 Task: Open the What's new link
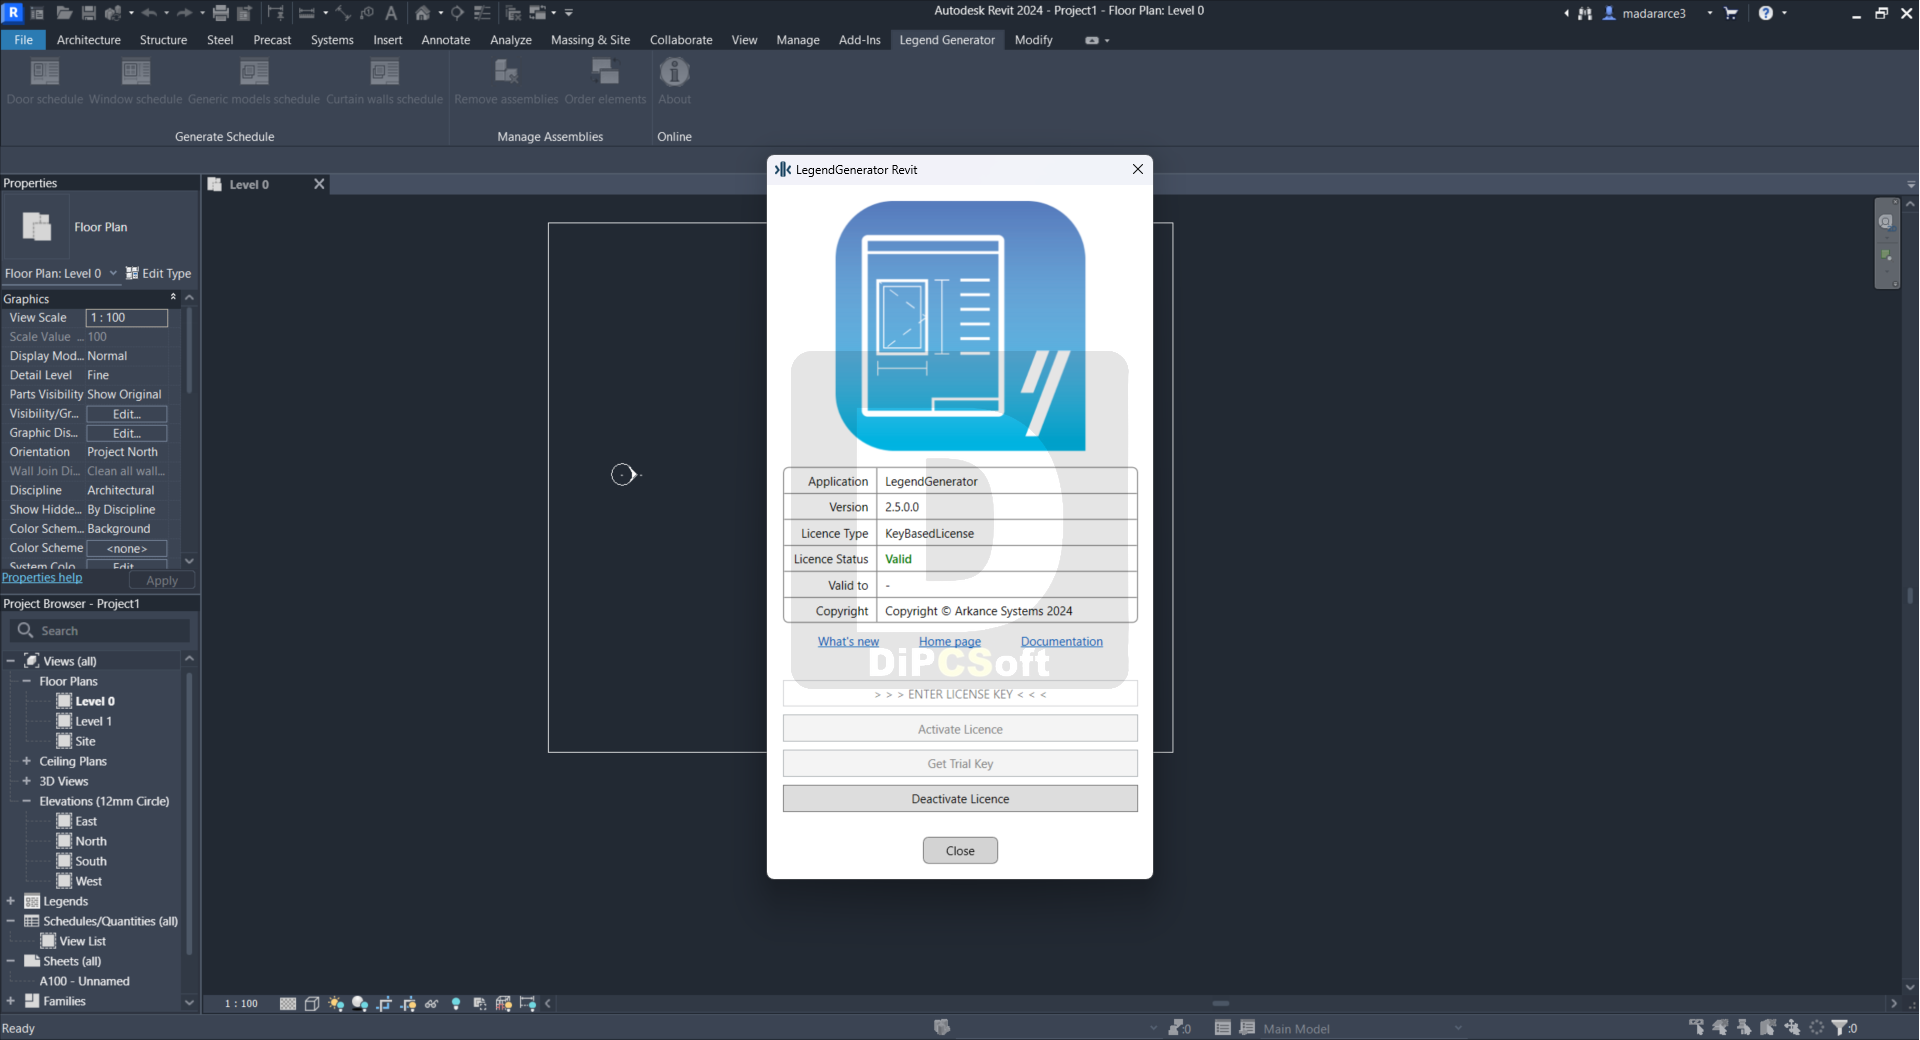[x=848, y=642]
